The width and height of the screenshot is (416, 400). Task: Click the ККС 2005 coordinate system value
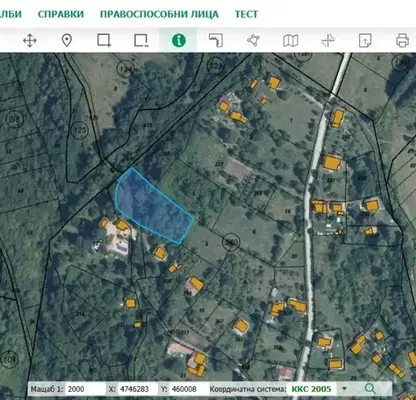coord(311,389)
